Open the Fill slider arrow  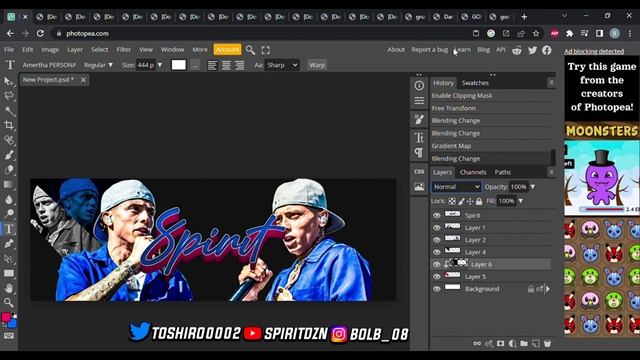click(521, 201)
